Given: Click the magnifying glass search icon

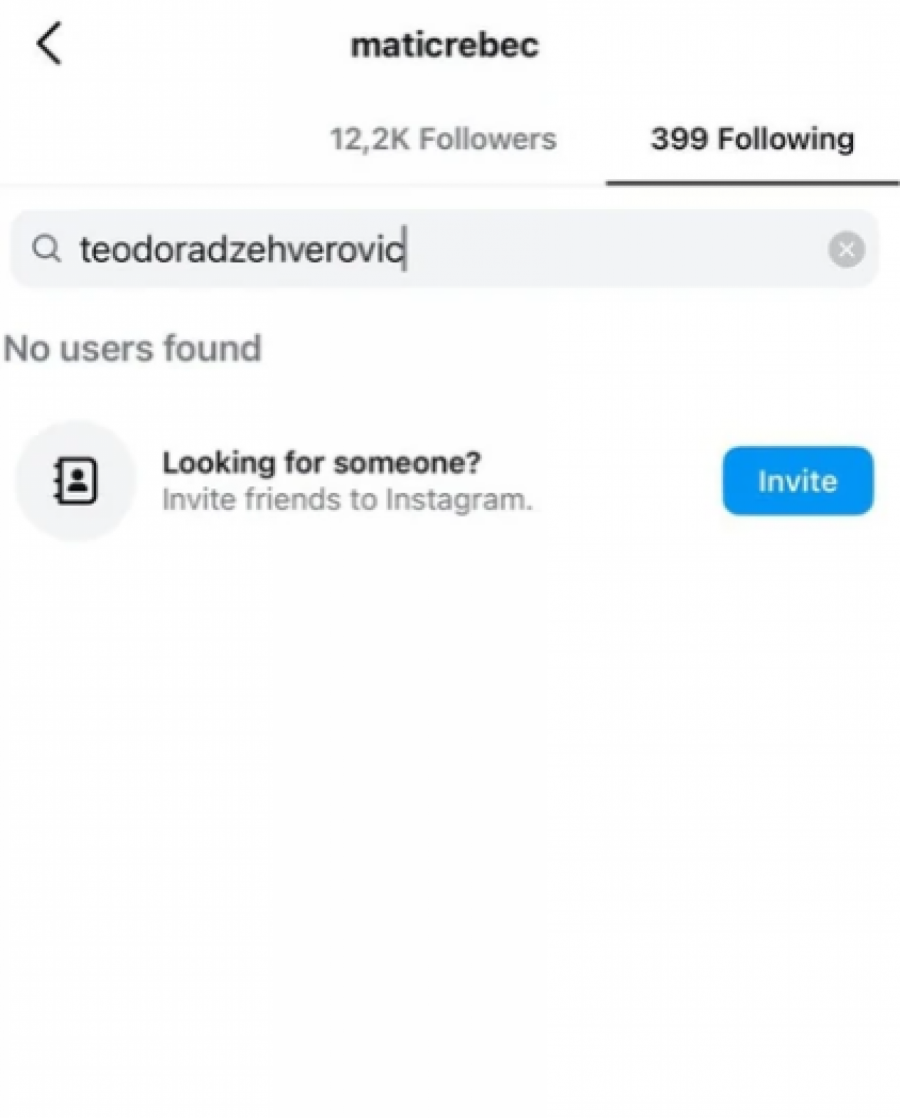Looking at the screenshot, I should [x=46, y=249].
